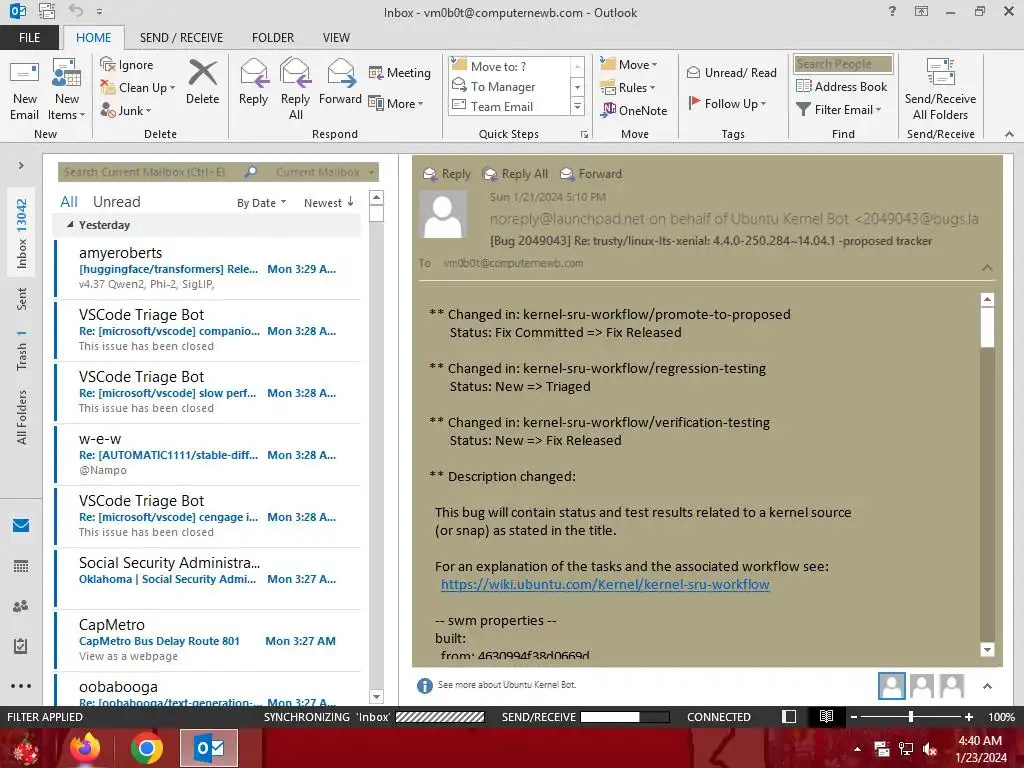Open the By Date sort dropdown
The image size is (1024, 768).
tap(261, 203)
